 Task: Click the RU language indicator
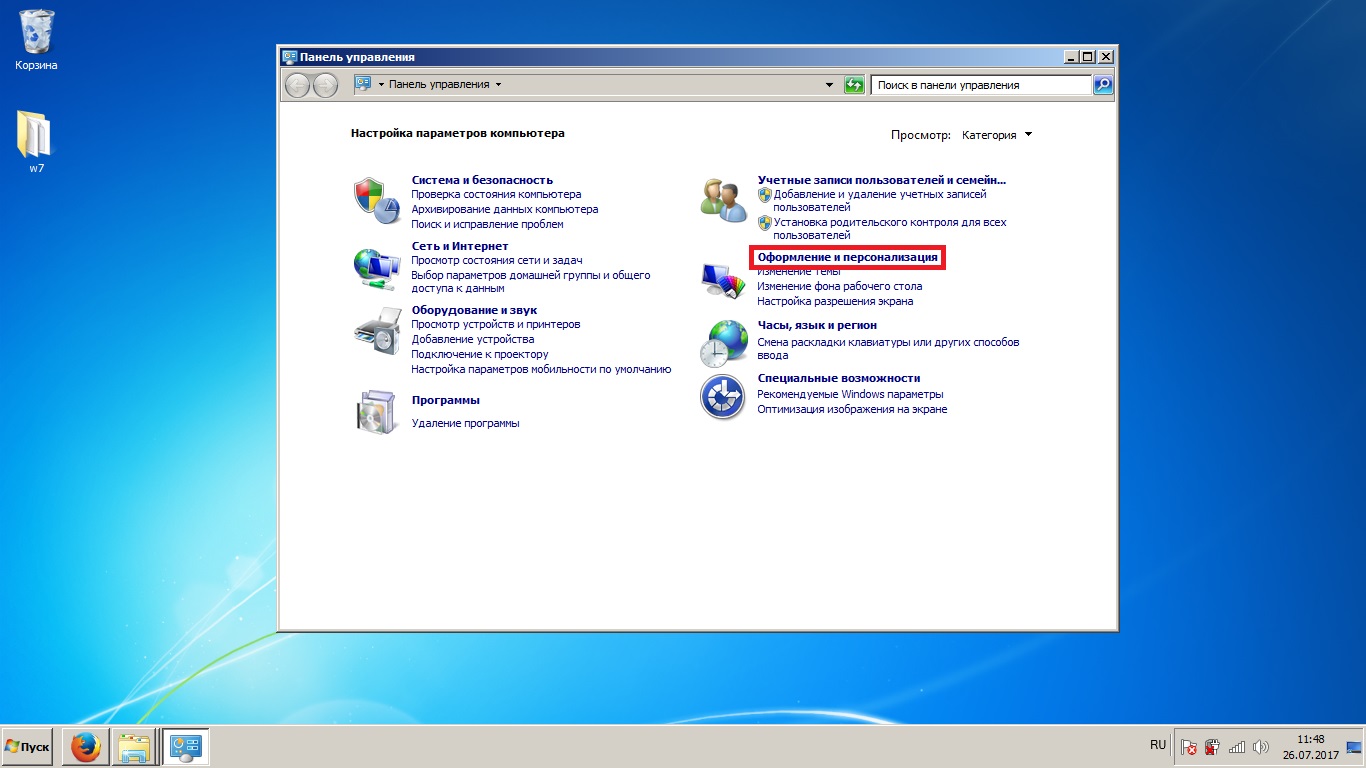point(1158,746)
